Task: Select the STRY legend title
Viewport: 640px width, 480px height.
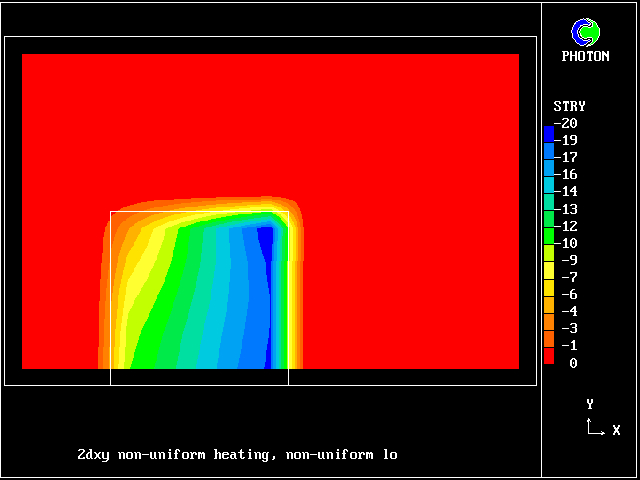Action: pos(569,106)
